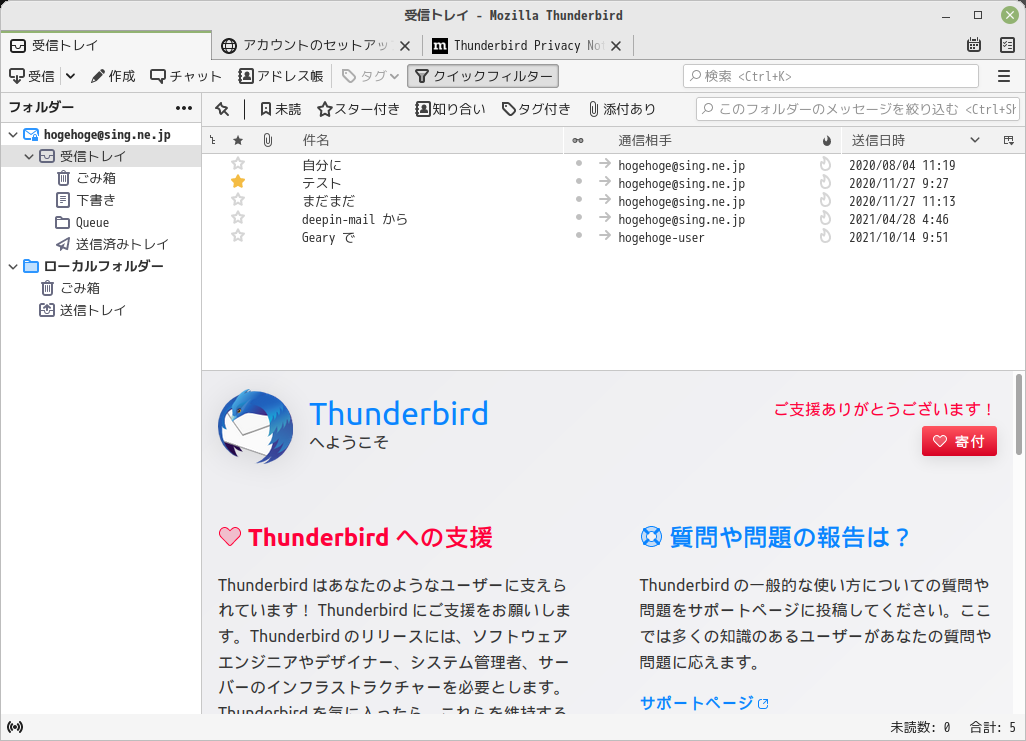1026x741 pixels.
Task: Star the まだまだ message
Action: (x=238, y=200)
